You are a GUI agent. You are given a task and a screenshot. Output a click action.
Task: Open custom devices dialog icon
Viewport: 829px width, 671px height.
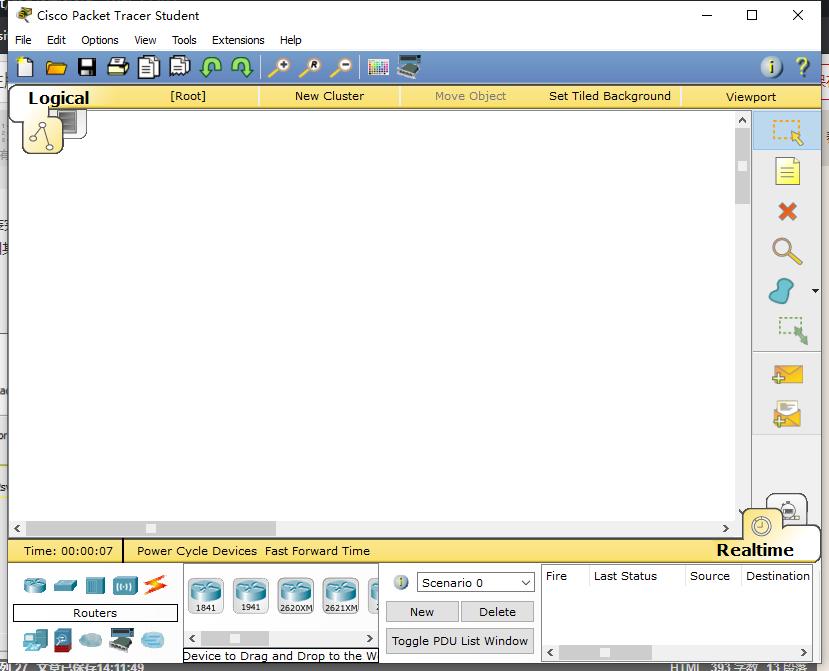point(409,67)
